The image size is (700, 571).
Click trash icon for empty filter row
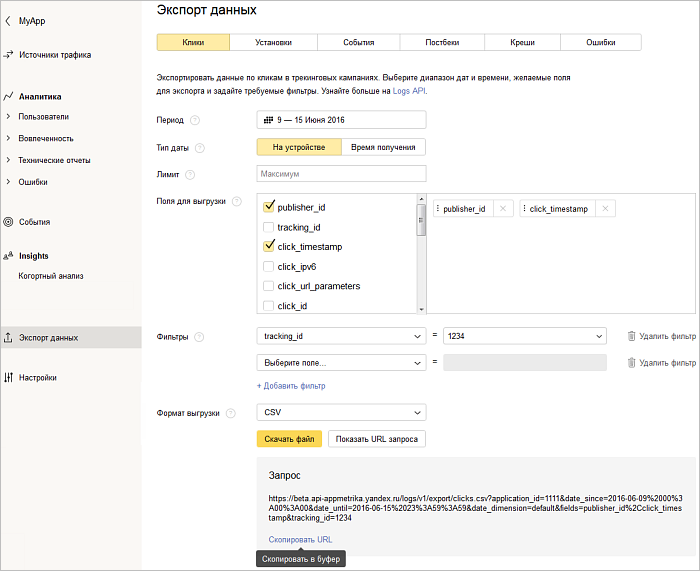tap(631, 363)
